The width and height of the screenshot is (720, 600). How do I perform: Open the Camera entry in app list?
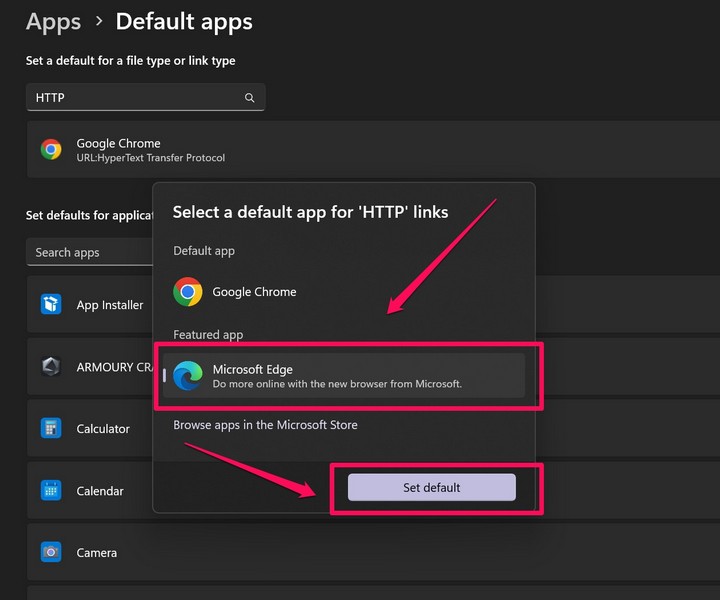[97, 552]
